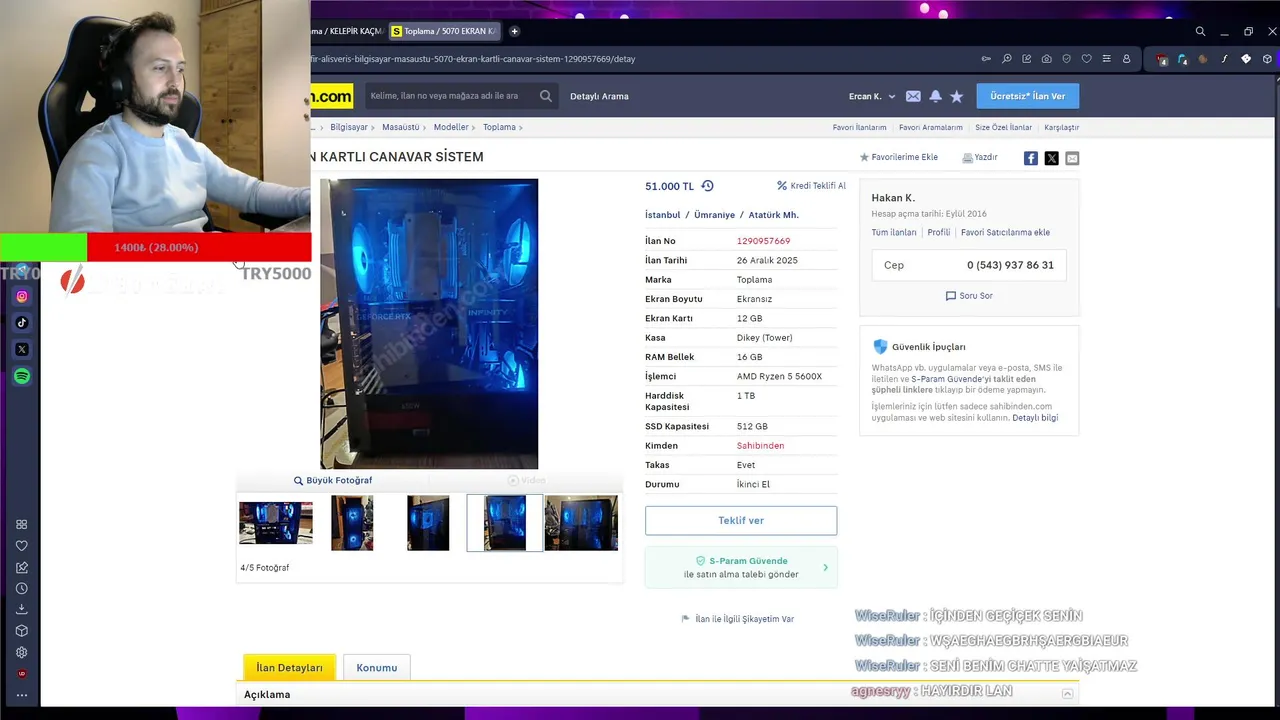
Task: Click the browser address bar URL
Action: 473,59
